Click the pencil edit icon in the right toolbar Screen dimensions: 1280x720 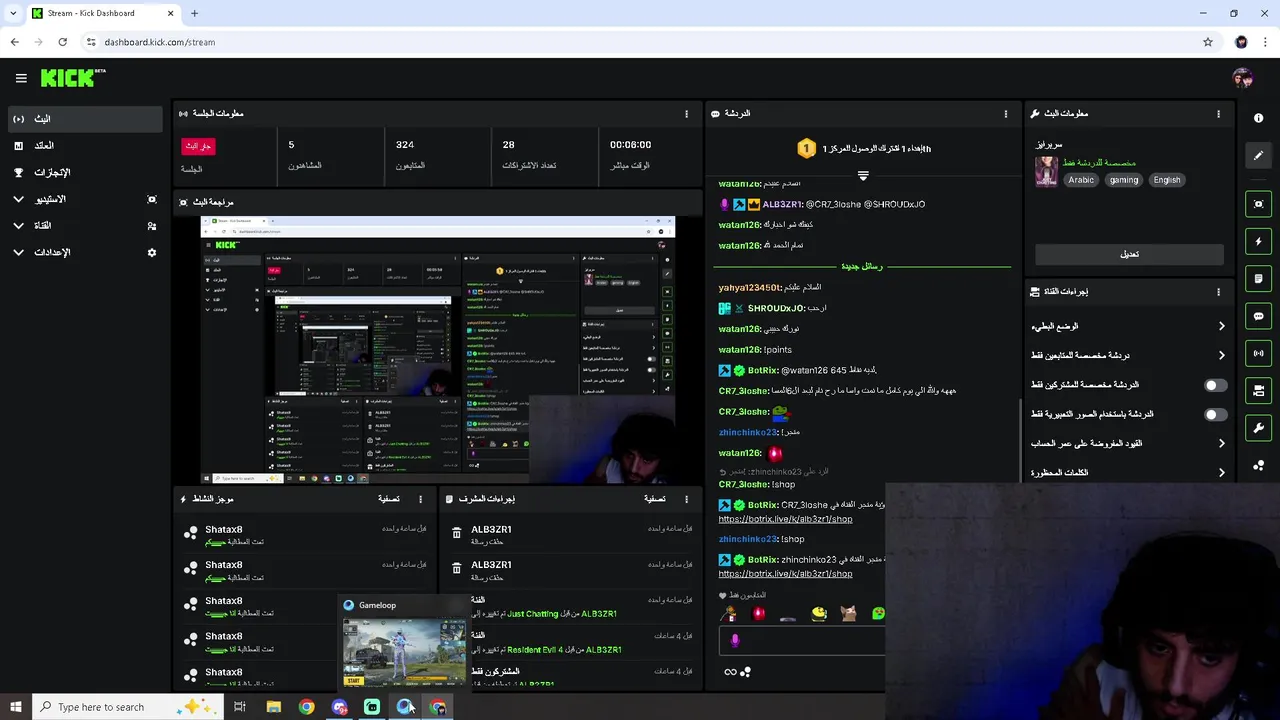pyautogui.click(x=1258, y=155)
